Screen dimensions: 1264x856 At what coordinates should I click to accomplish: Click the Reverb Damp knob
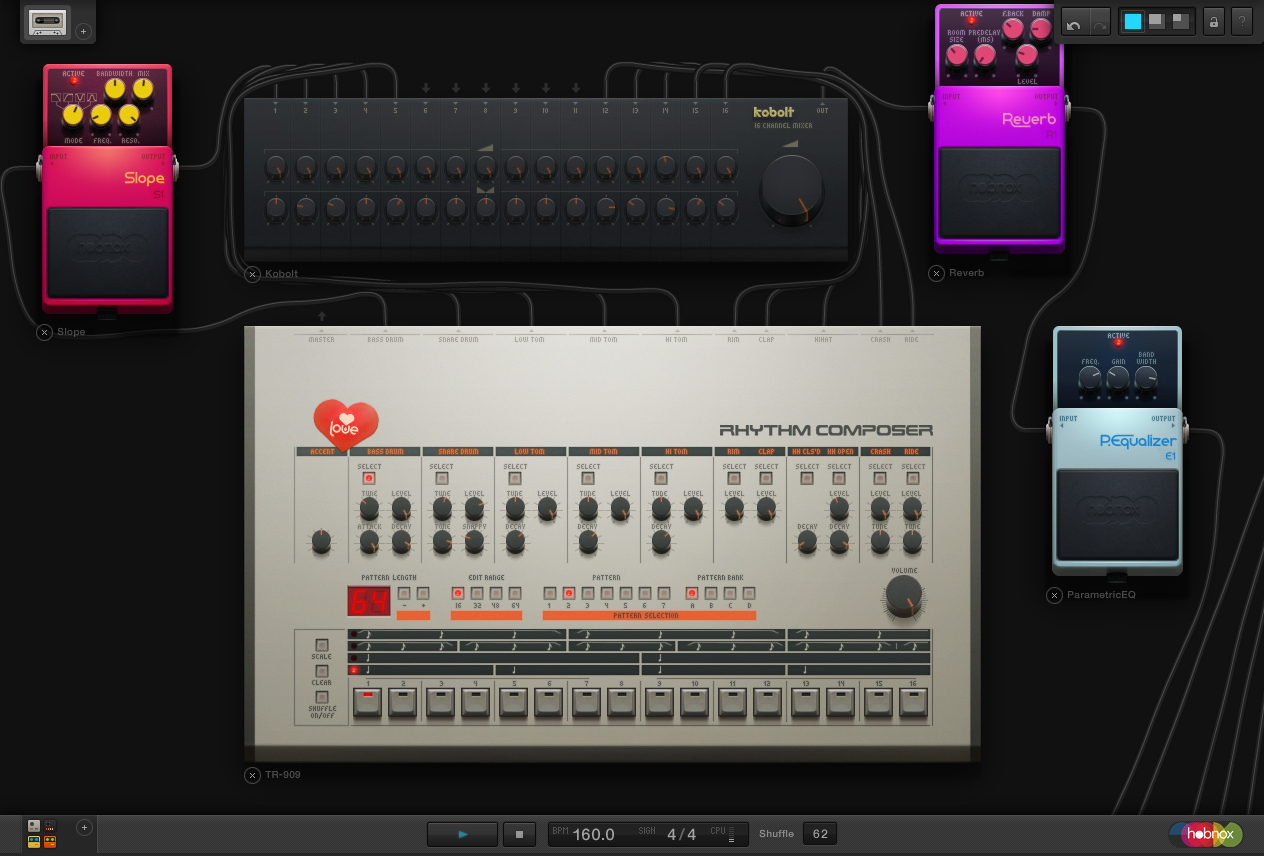pos(1041,29)
